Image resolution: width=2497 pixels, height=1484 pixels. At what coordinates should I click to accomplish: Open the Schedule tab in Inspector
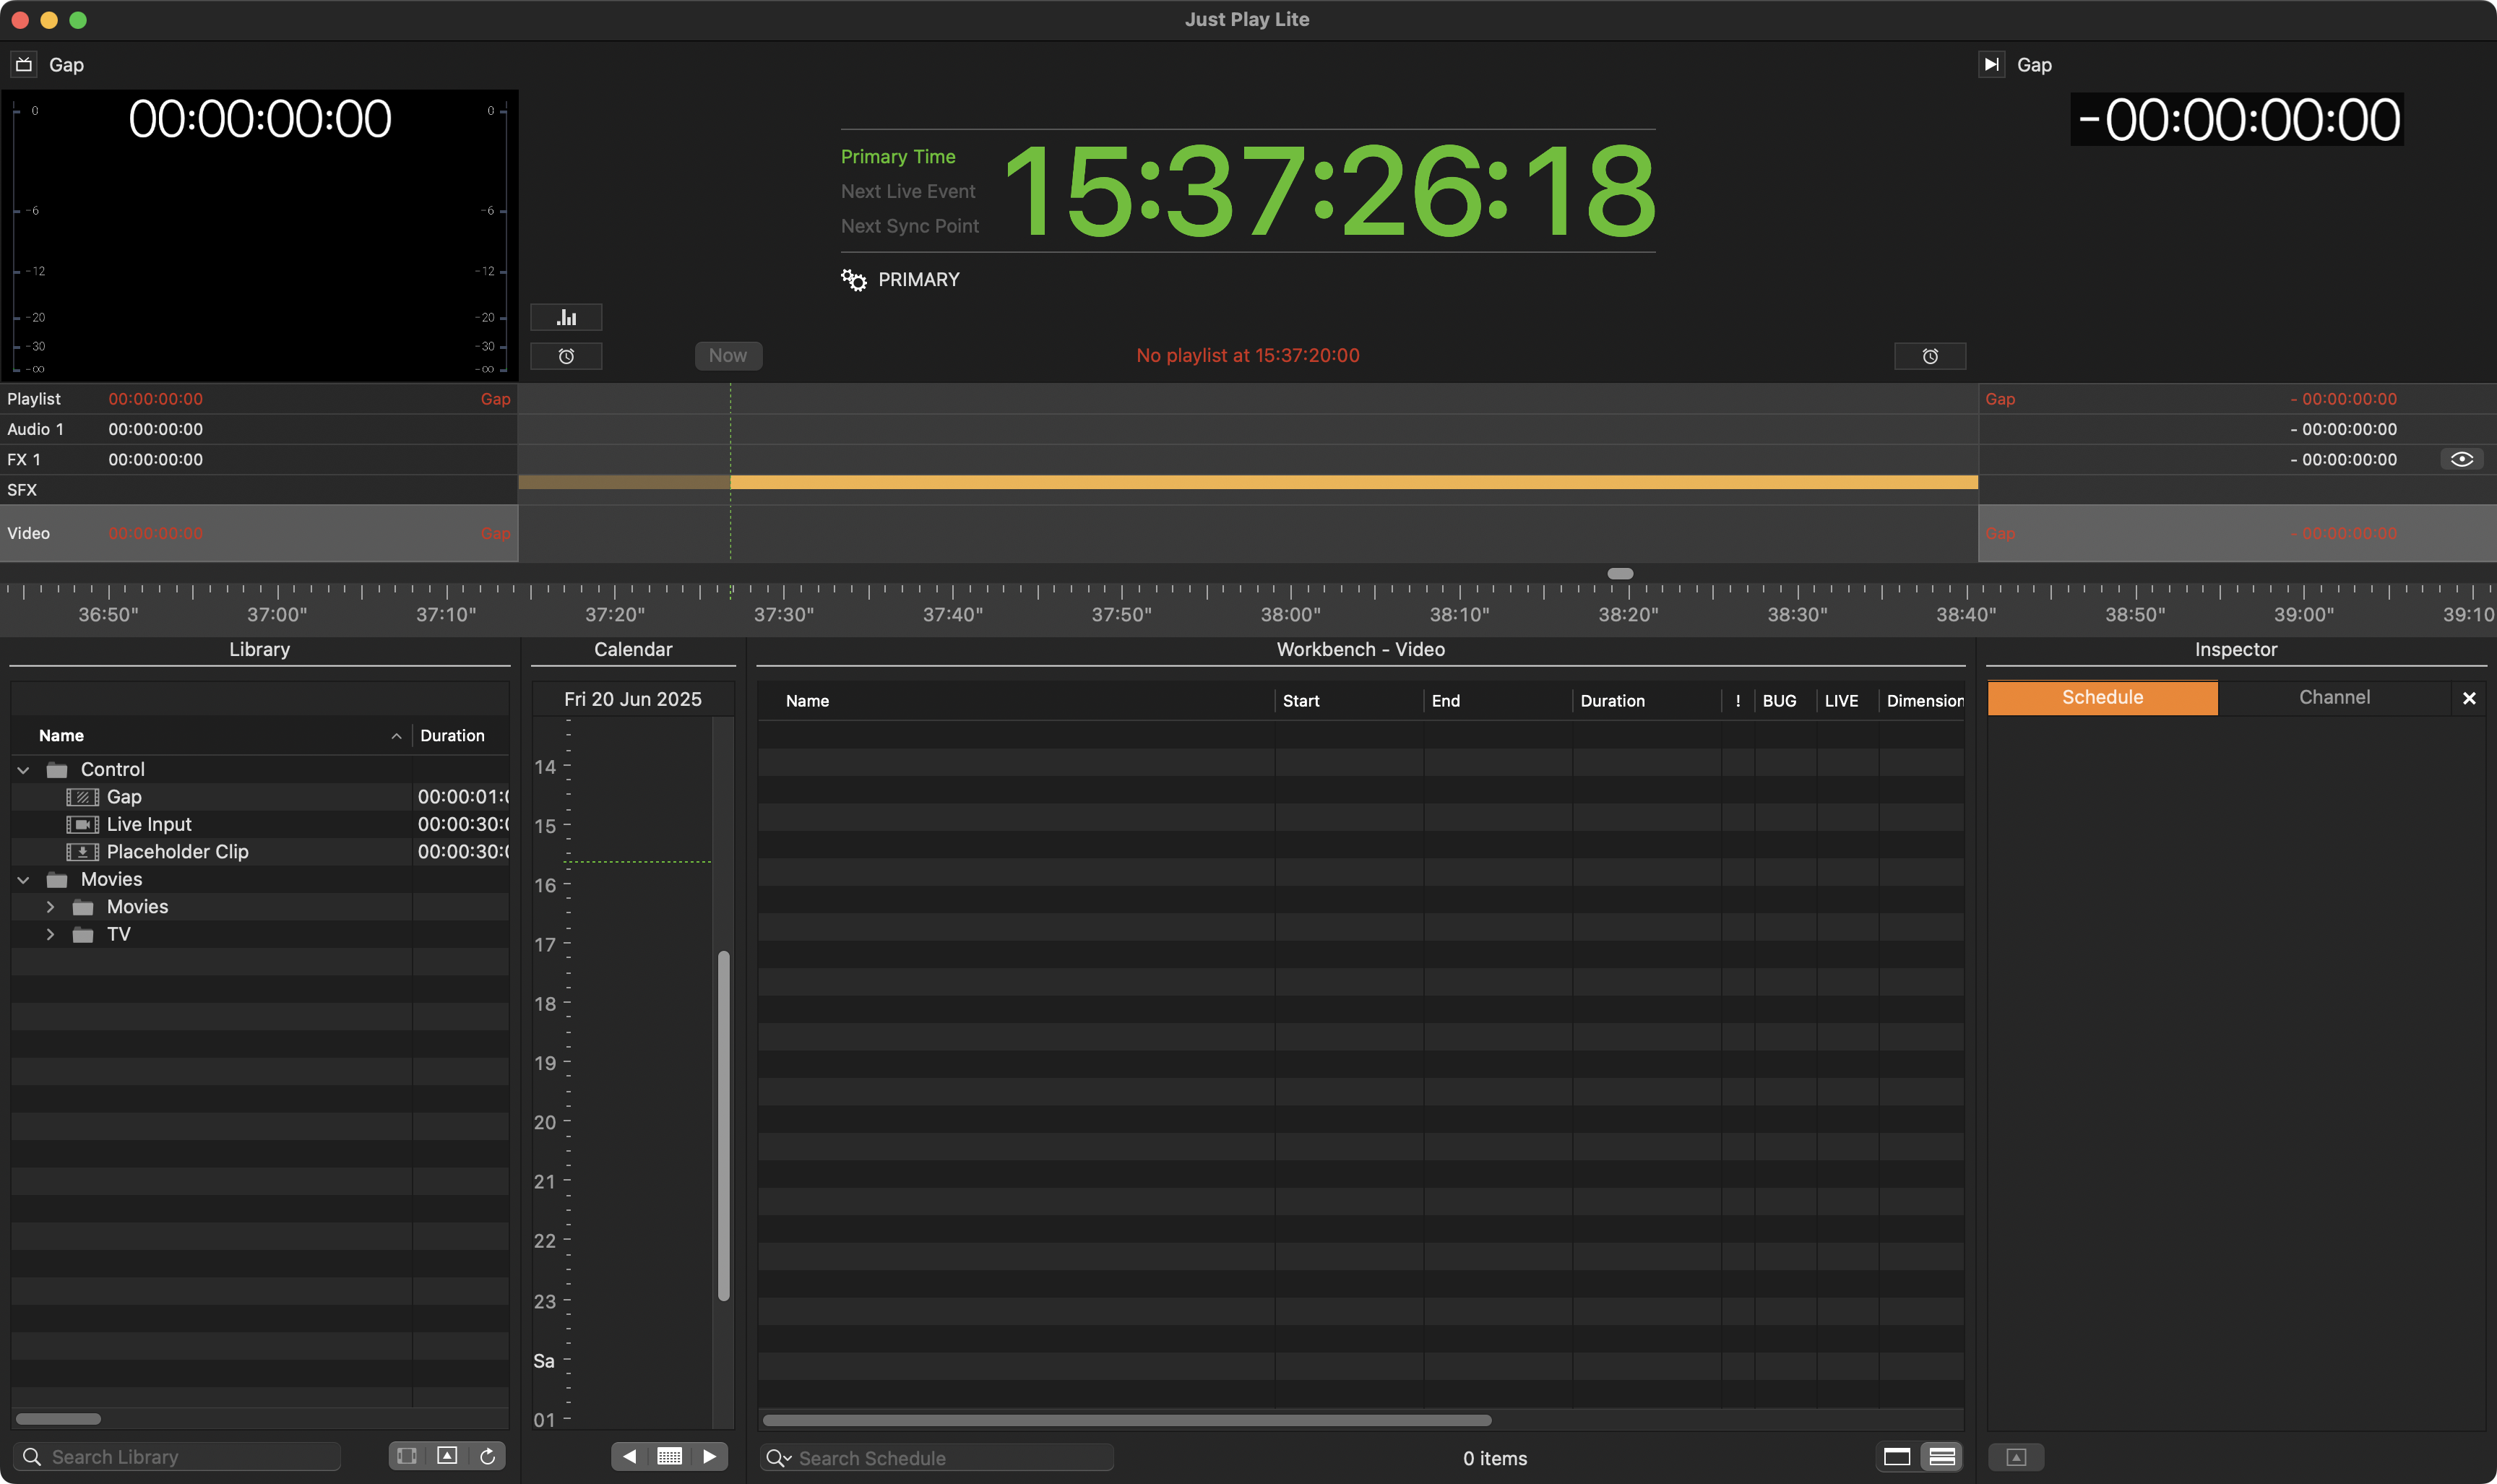pos(2102,697)
